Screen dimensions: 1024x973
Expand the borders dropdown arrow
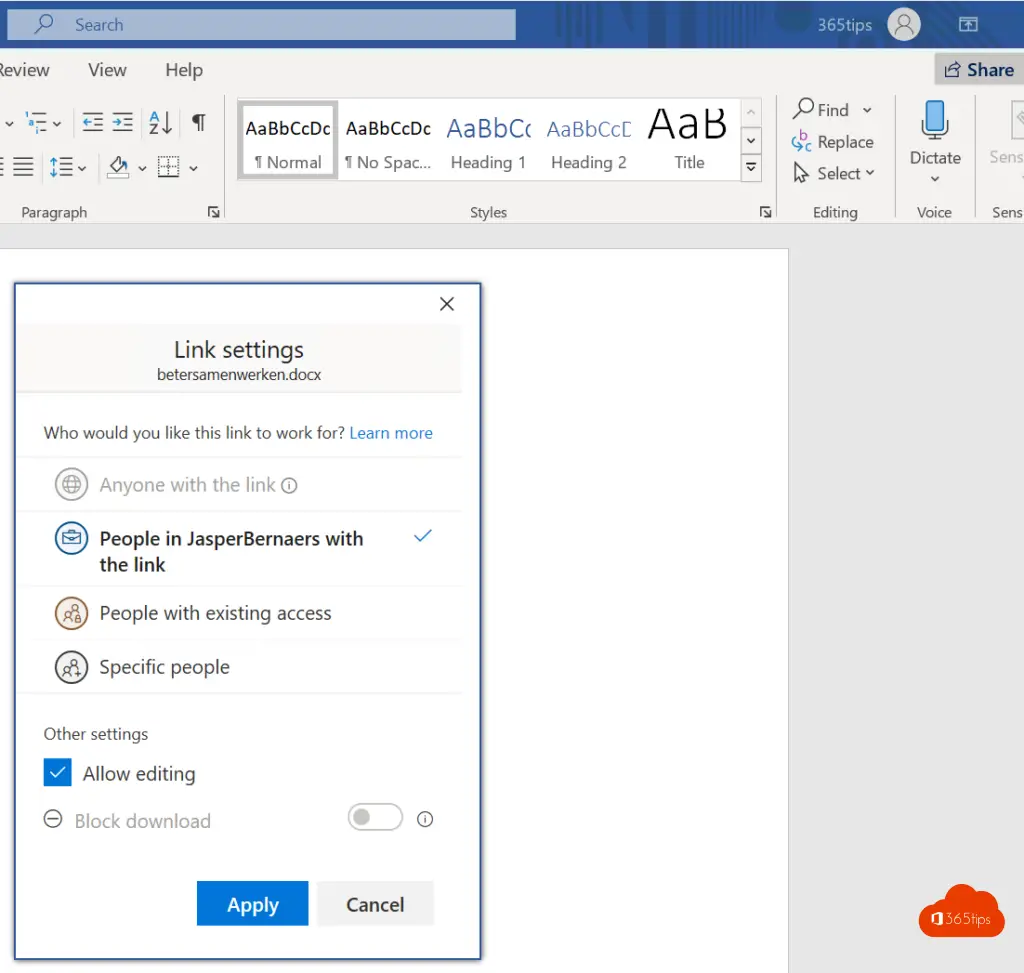coord(193,168)
